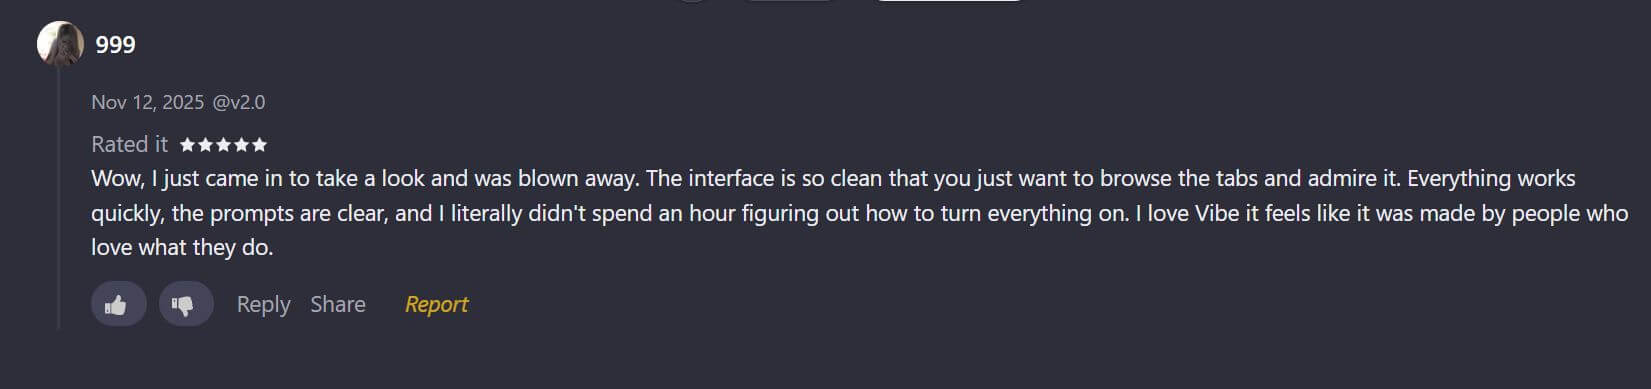Share this review comment
This screenshot has height=389, width=1651.
point(338,304)
